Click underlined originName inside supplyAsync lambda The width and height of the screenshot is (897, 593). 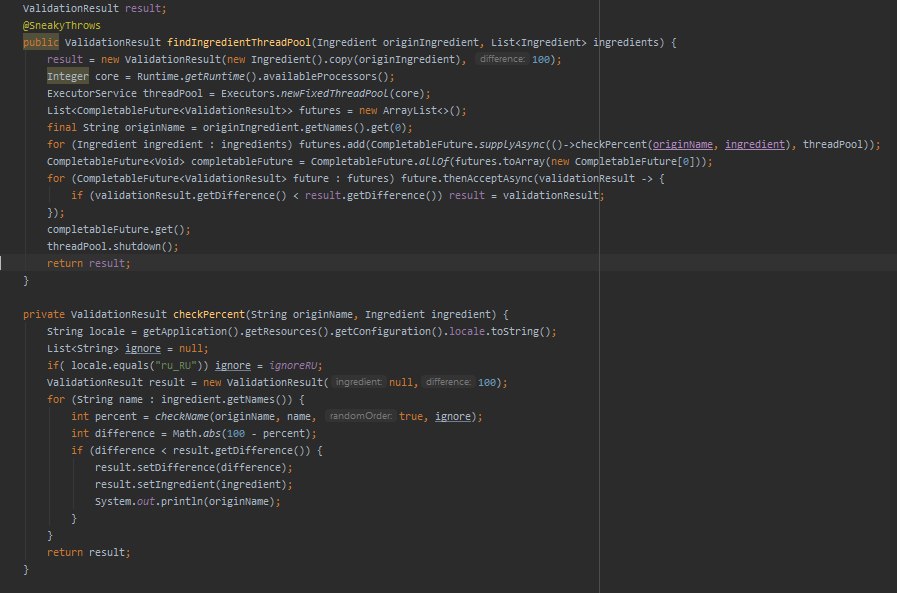point(683,145)
